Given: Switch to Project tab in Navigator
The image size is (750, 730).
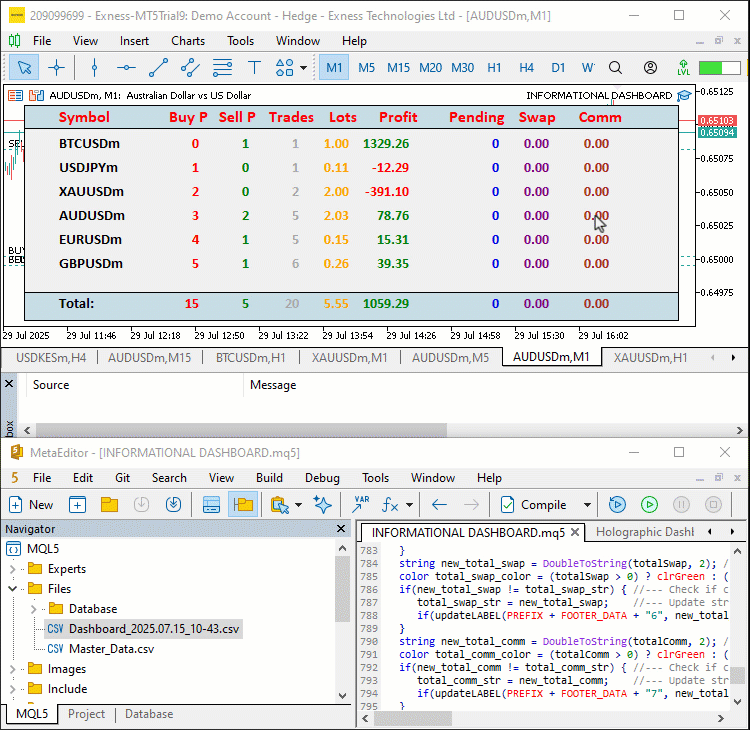Looking at the screenshot, I should [x=86, y=714].
